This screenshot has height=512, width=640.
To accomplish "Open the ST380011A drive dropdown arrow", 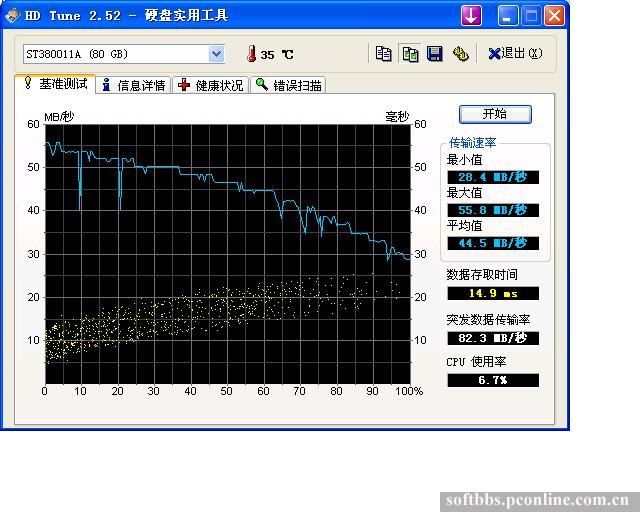I will [216, 54].
